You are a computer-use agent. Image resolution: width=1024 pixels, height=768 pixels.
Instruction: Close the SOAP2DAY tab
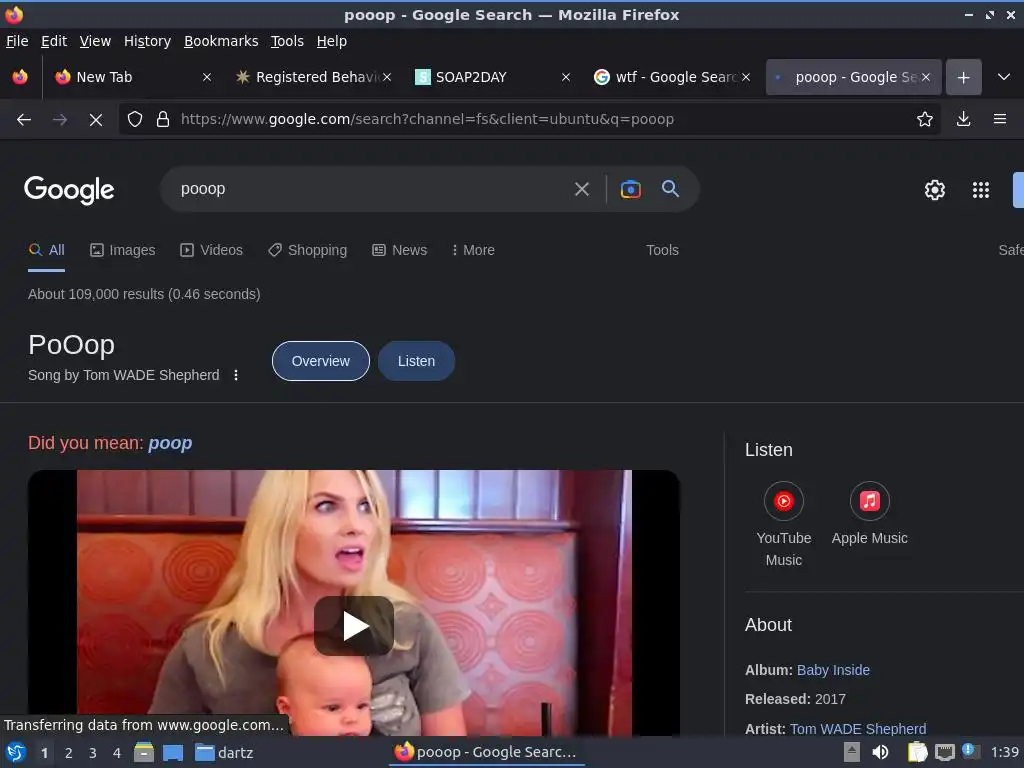[x=566, y=77]
